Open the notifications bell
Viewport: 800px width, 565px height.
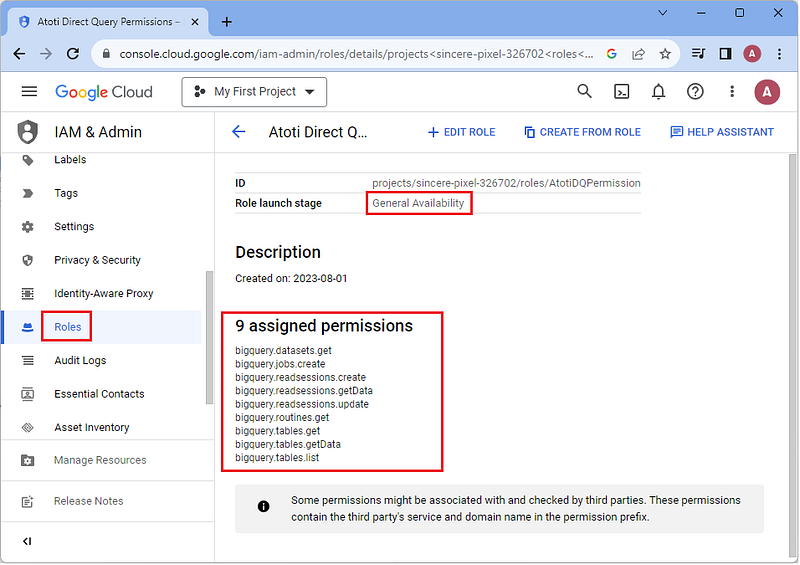click(x=658, y=92)
